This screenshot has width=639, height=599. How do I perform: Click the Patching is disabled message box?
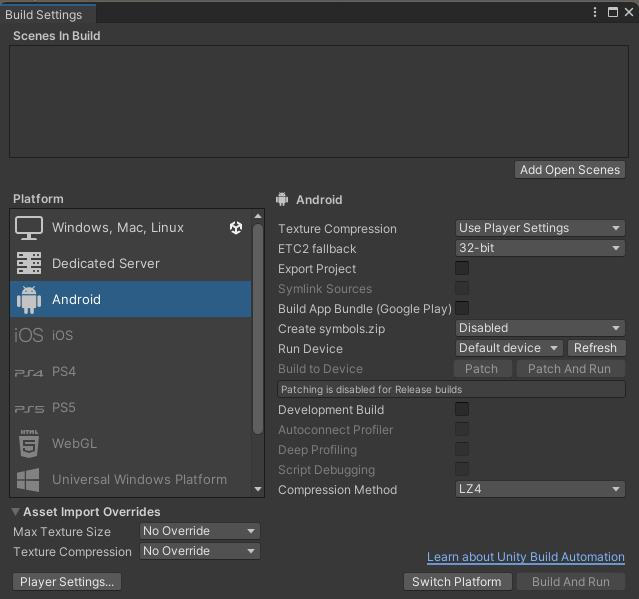(x=451, y=389)
